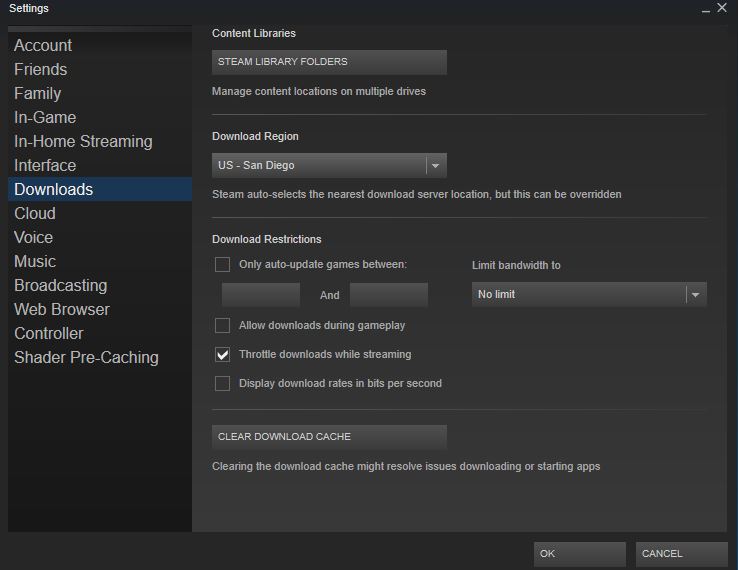Open the Interface settings page
The image size is (738, 570).
(x=100, y=166)
